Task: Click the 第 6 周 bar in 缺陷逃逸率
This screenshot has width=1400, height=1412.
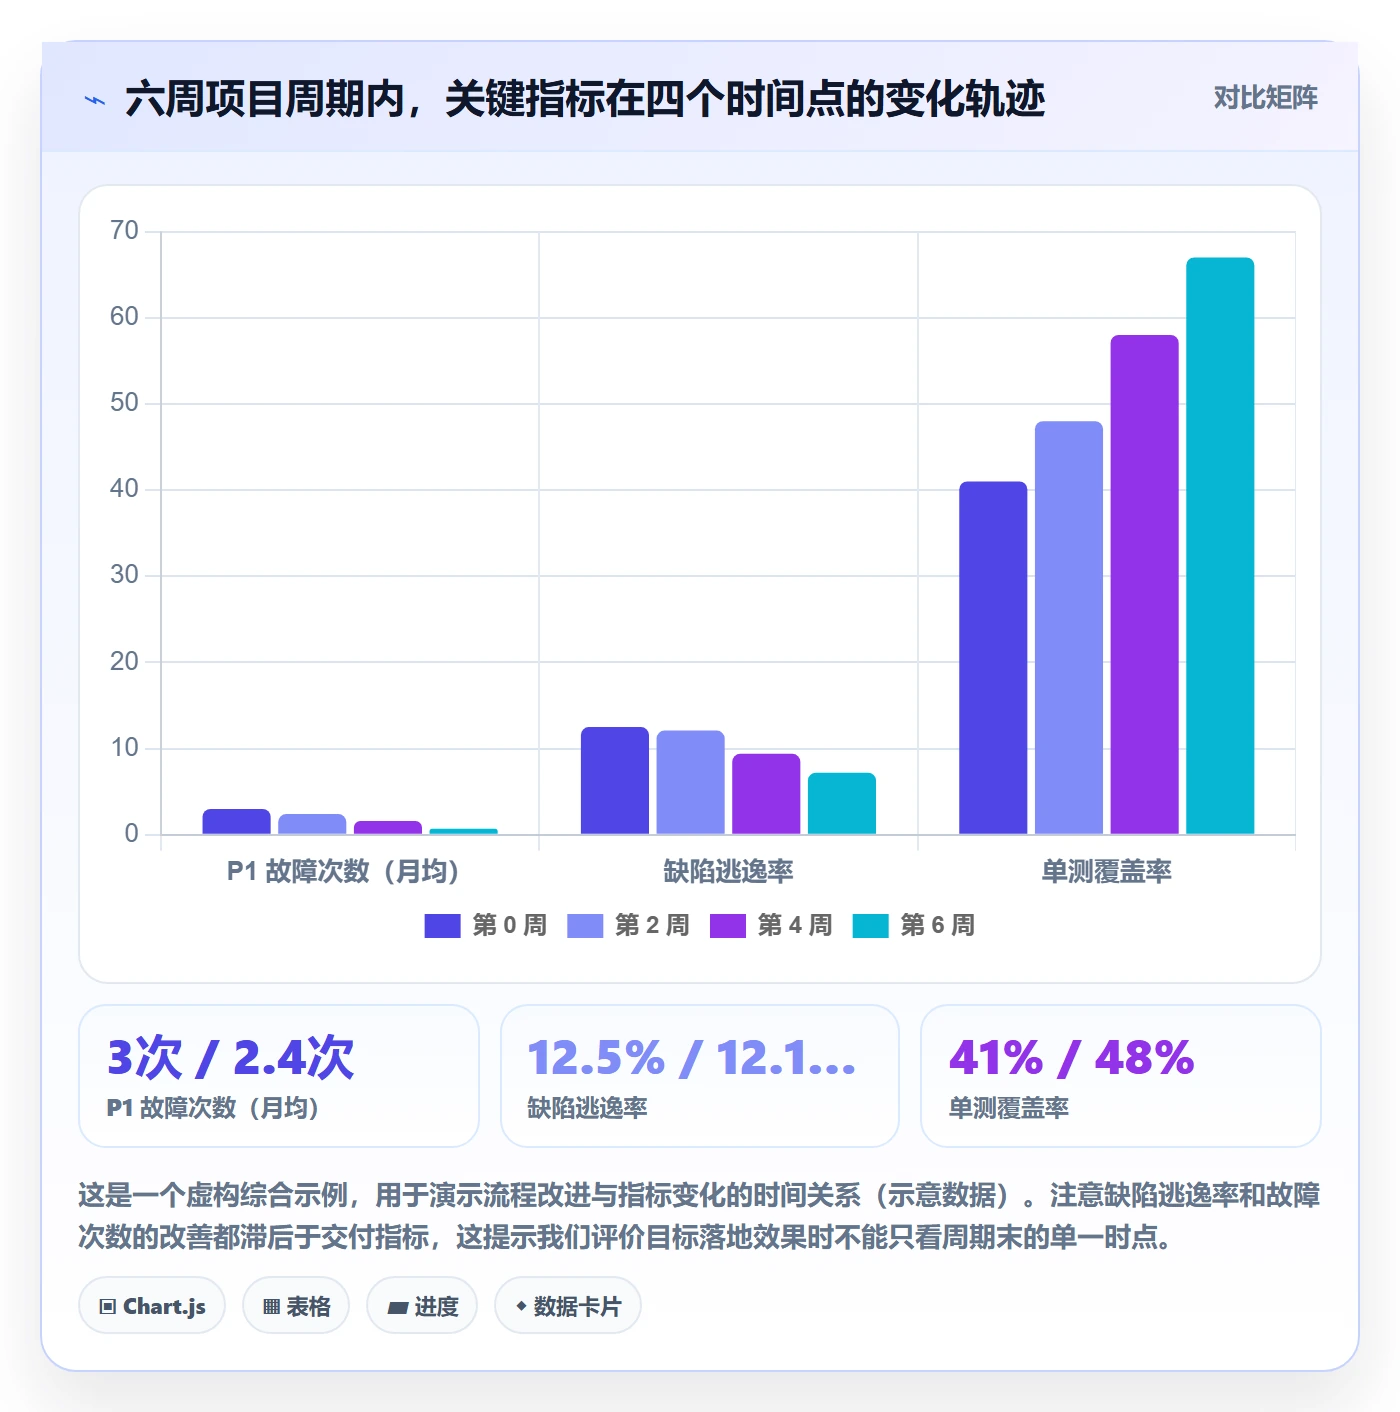Action: [x=842, y=803]
